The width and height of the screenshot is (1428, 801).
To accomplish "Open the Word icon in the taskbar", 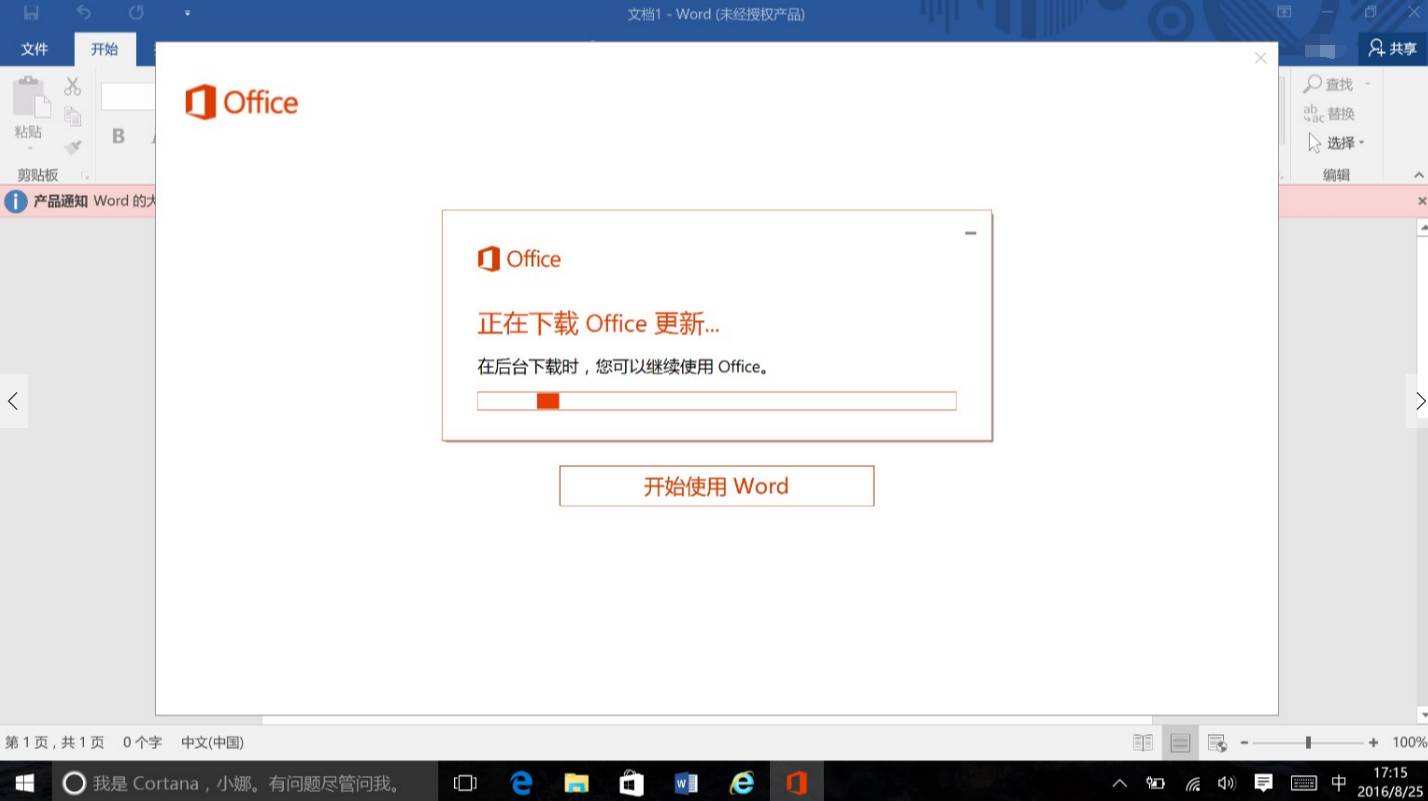I will tap(686, 783).
